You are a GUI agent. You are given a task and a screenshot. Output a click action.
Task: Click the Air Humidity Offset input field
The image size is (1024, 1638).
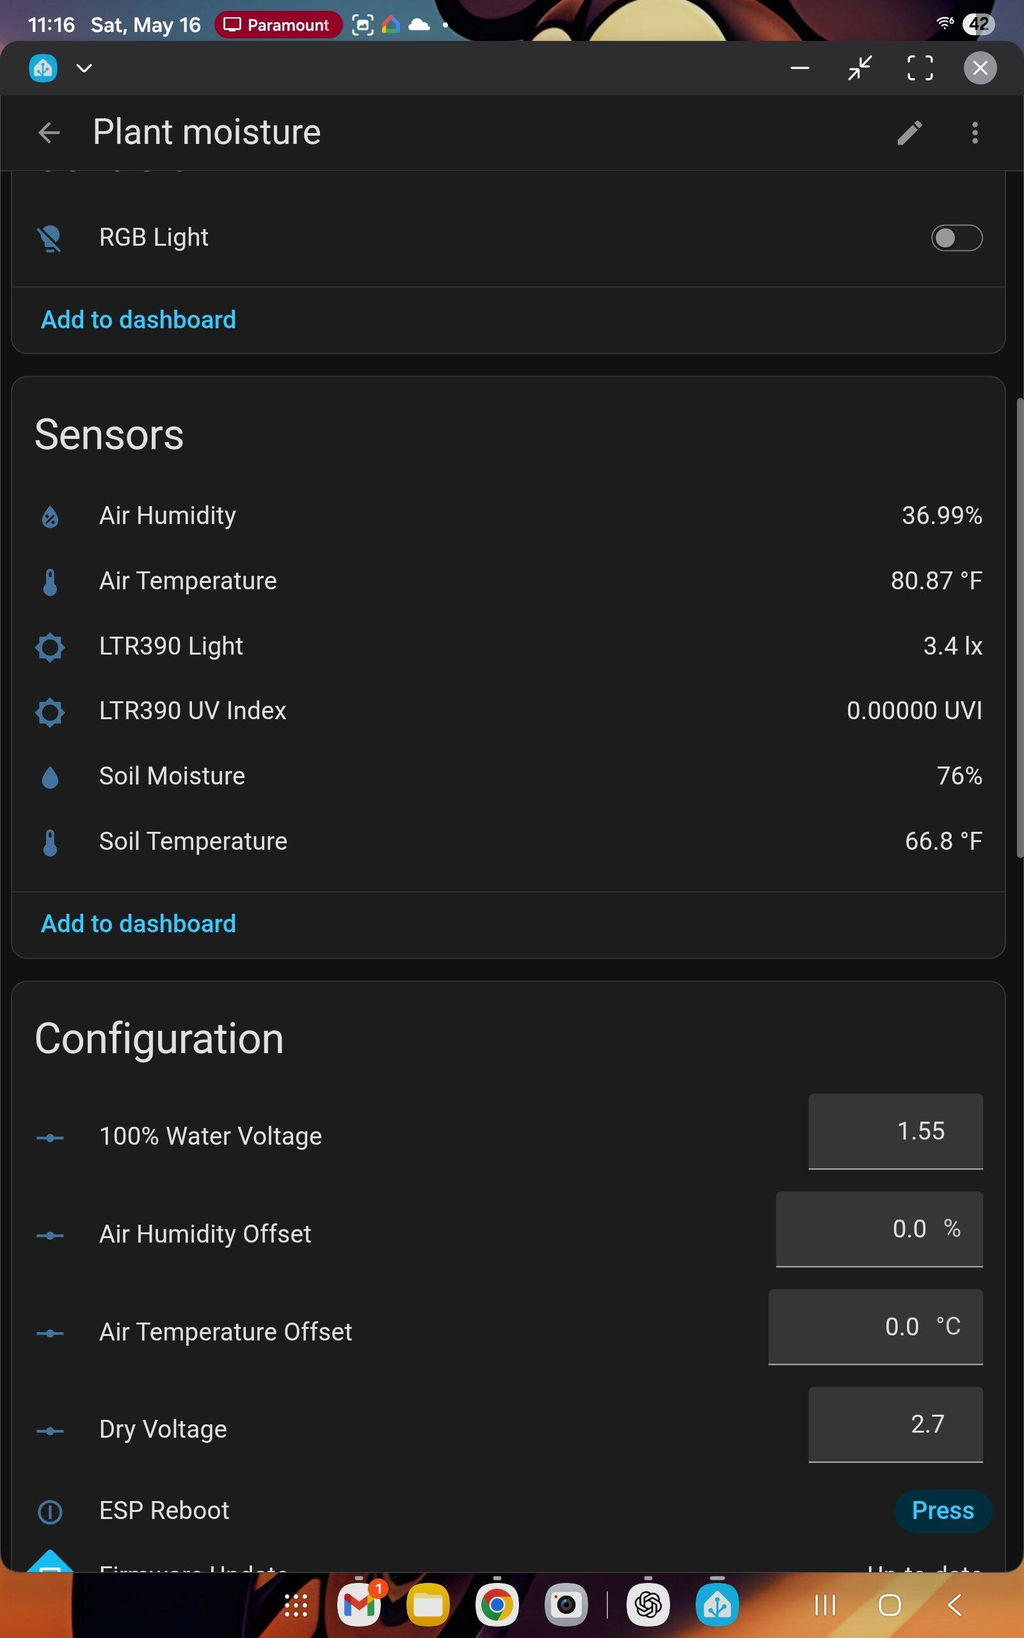point(879,1230)
